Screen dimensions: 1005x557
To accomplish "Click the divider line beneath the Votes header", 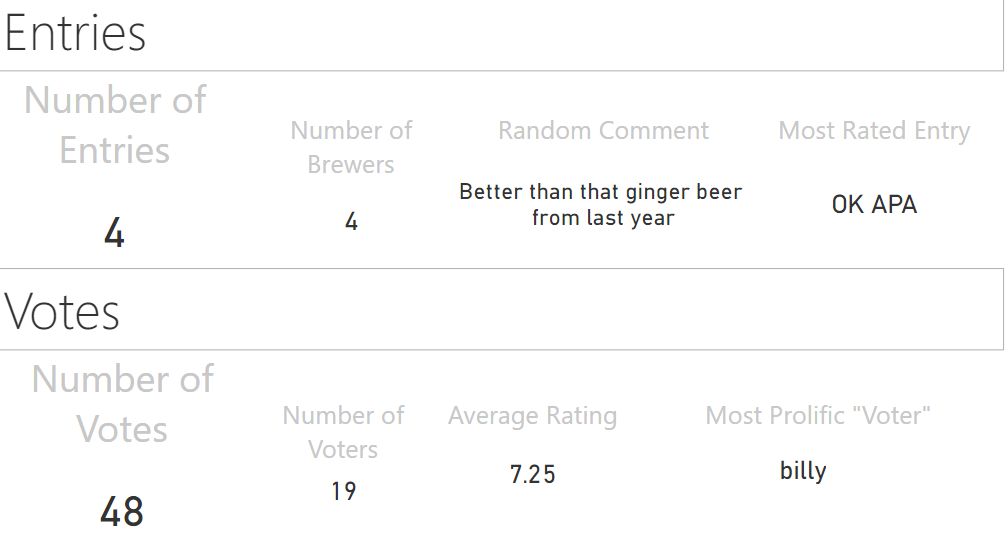I will (501, 350).
